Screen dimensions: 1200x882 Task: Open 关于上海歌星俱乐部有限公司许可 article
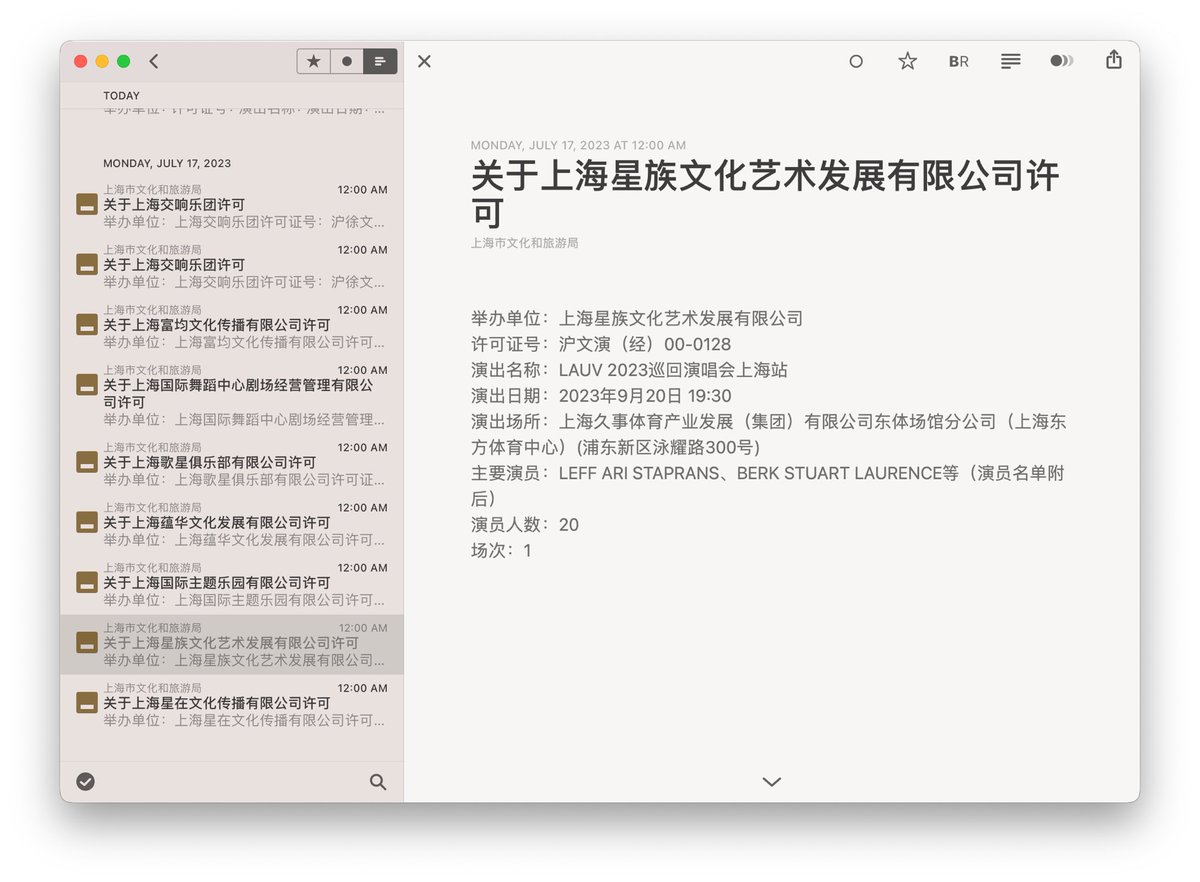pyautogui.click(x=232, y=462)
